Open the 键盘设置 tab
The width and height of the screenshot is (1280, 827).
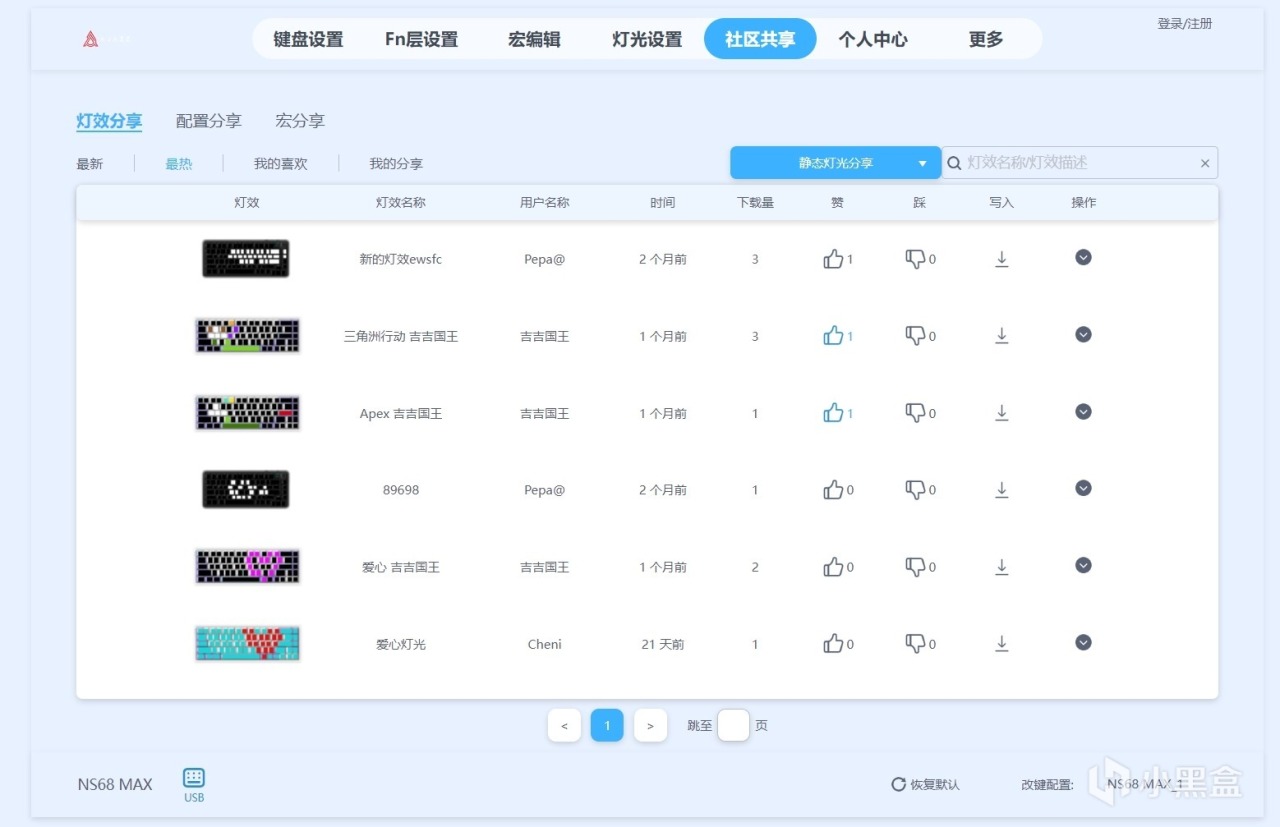(308, 40)
